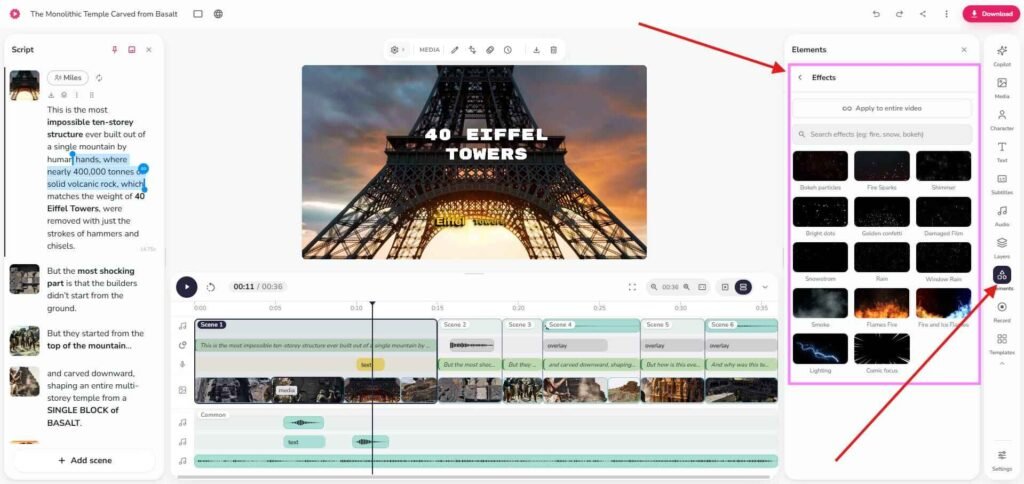
Task: Click the Search effects input field
Action: point(882,134)
